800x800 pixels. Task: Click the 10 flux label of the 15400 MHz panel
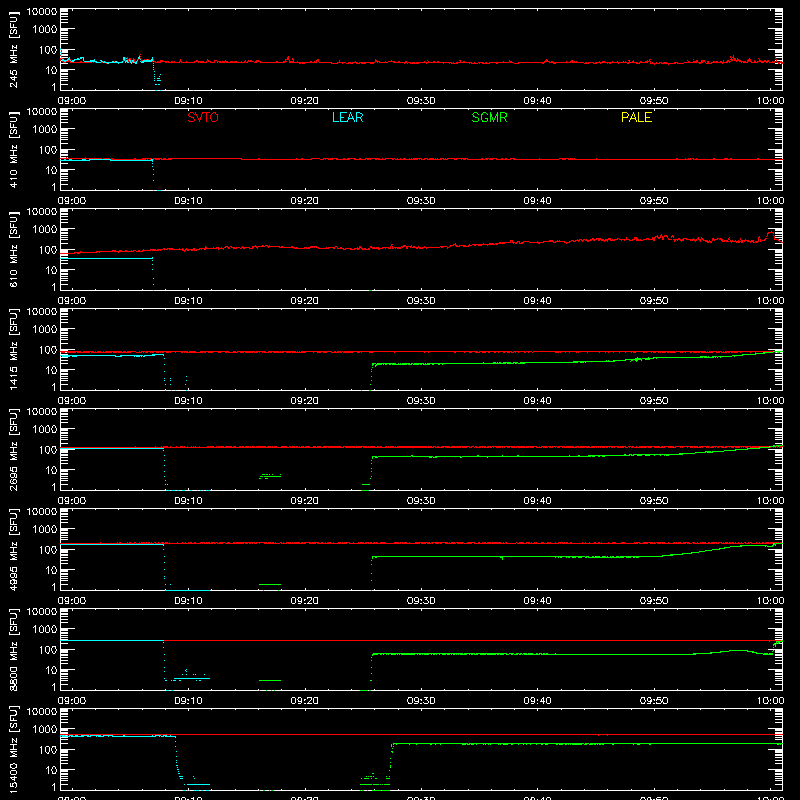(x=51, y=770)
